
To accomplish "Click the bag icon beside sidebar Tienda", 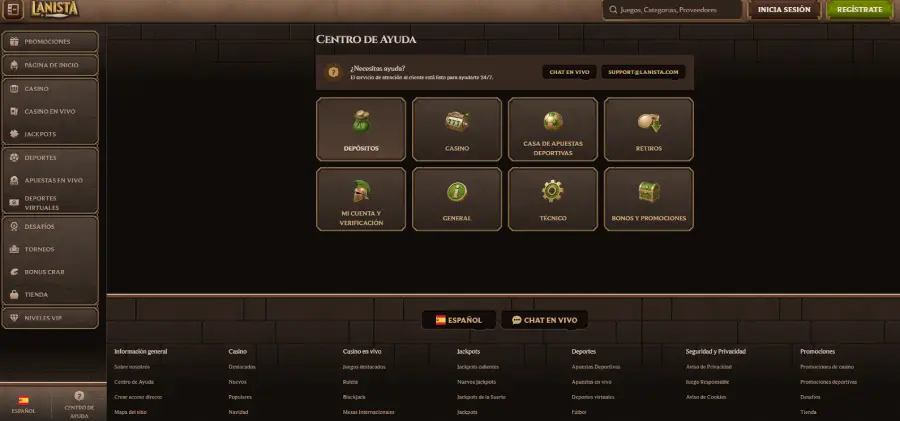I will (14, 295).
